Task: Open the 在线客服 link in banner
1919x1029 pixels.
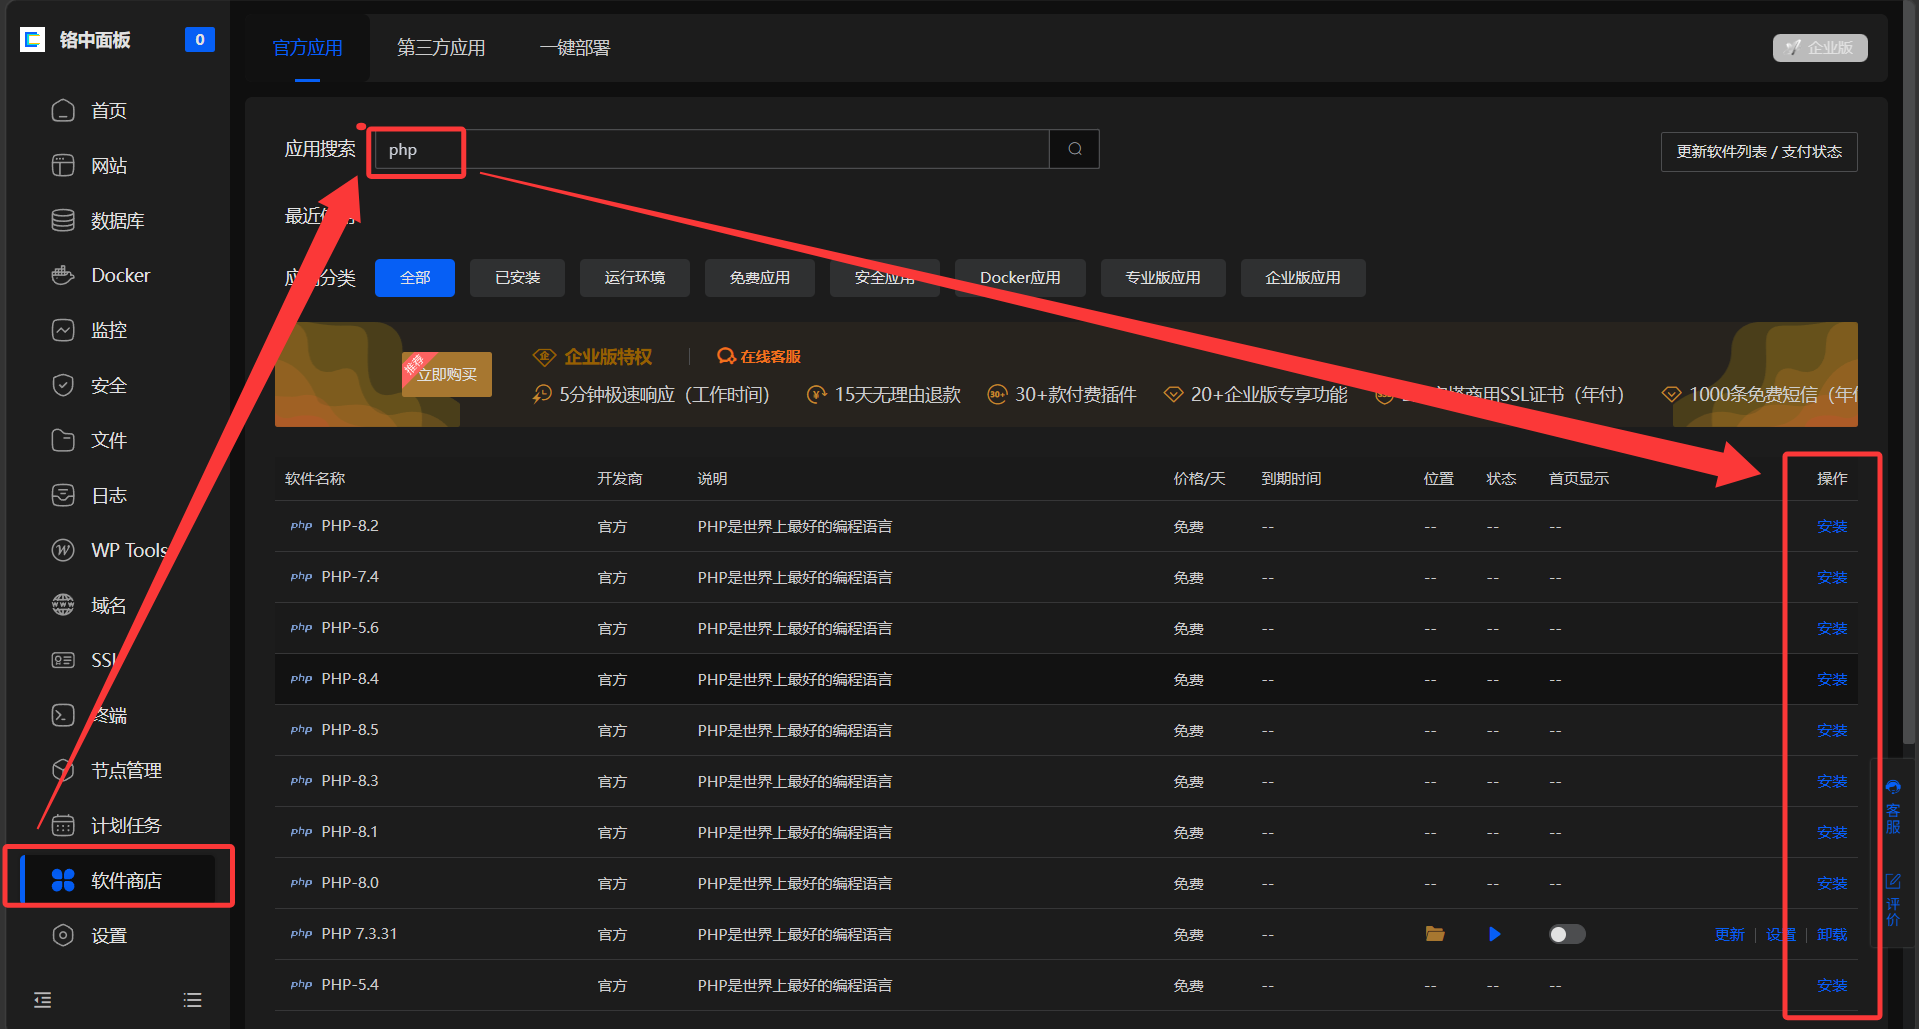Action: (759, 357)
